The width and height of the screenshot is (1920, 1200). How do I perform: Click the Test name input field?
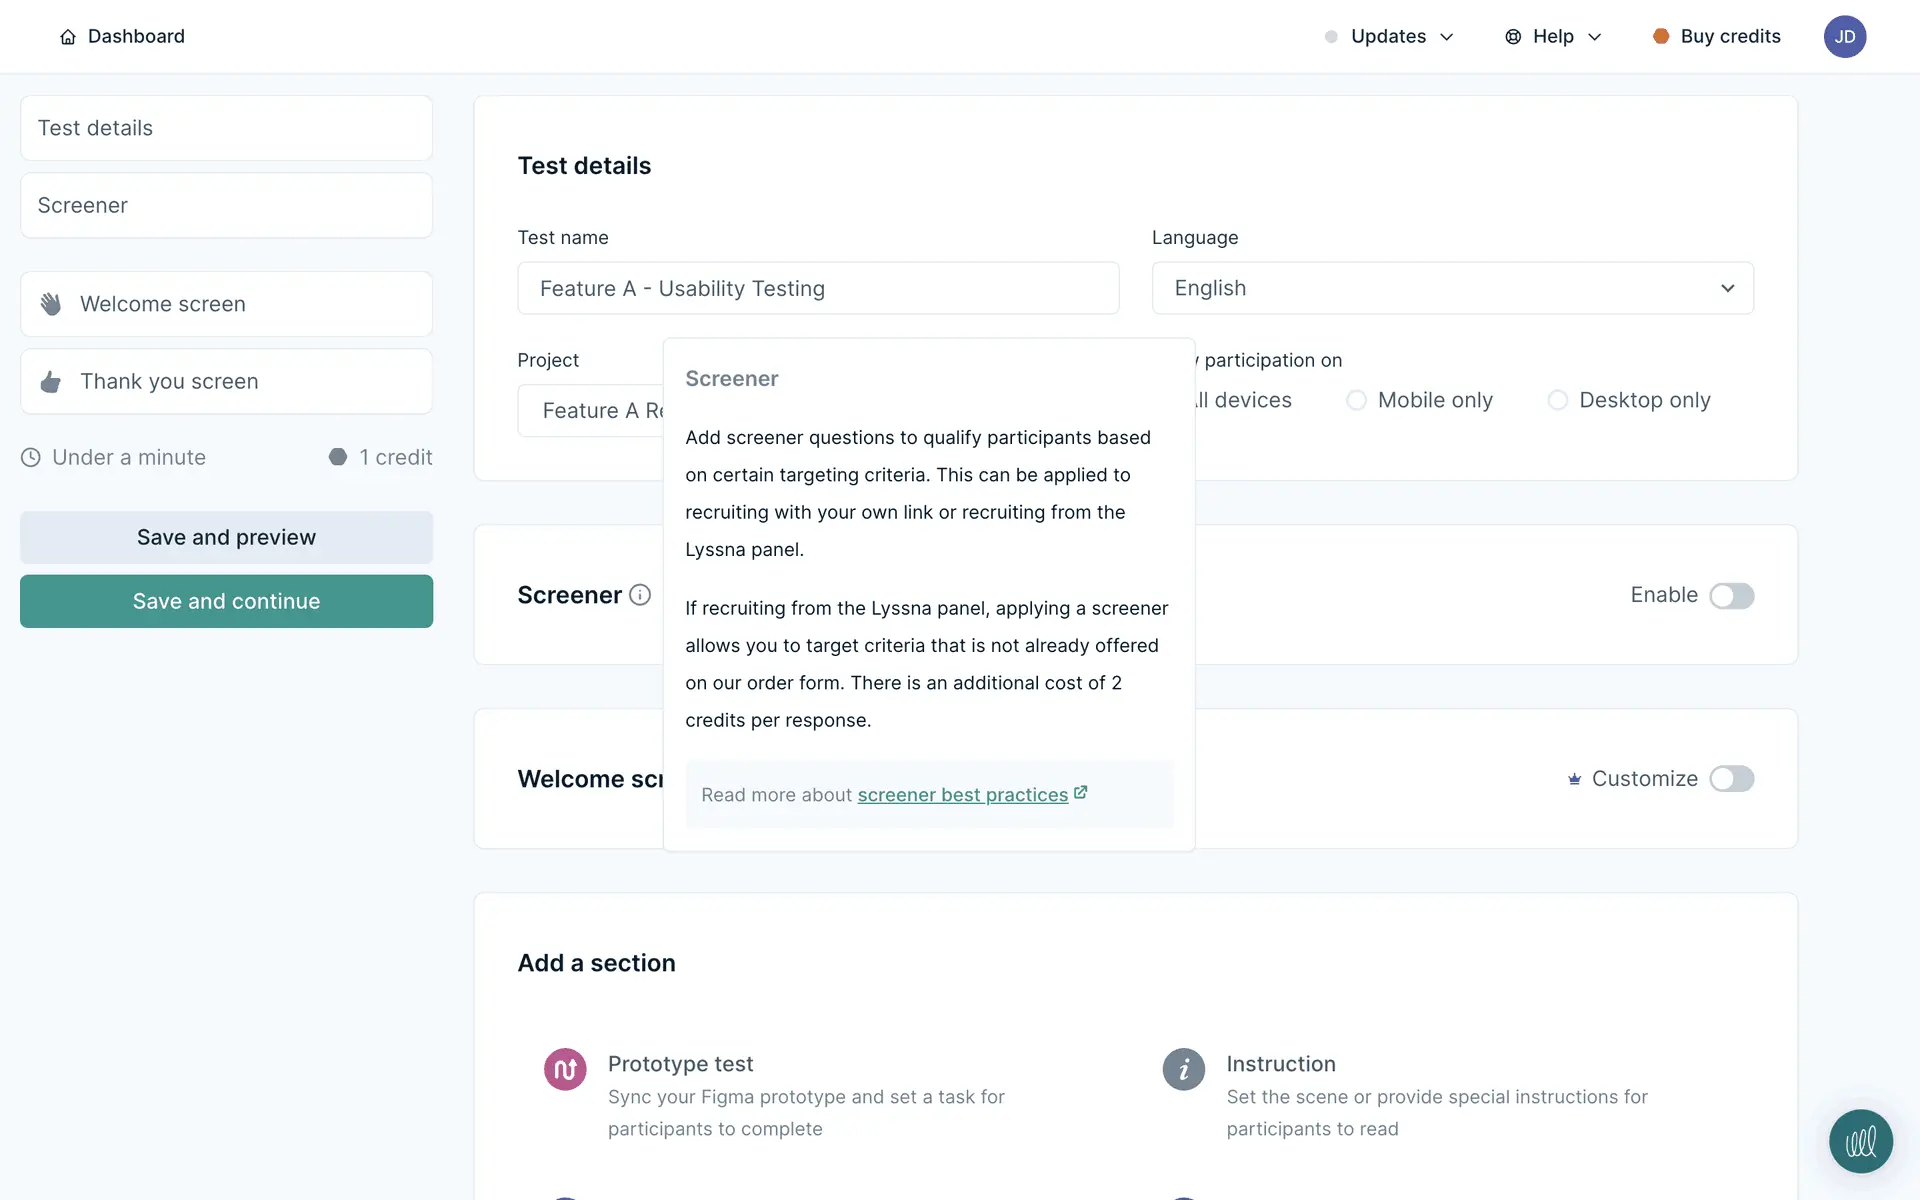coord(817,288)
